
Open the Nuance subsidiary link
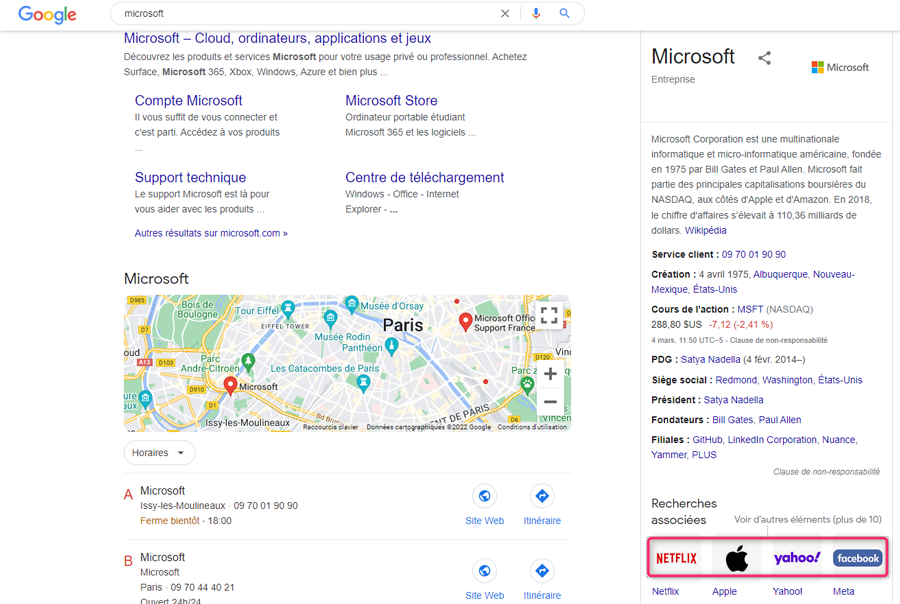point(839,440)
